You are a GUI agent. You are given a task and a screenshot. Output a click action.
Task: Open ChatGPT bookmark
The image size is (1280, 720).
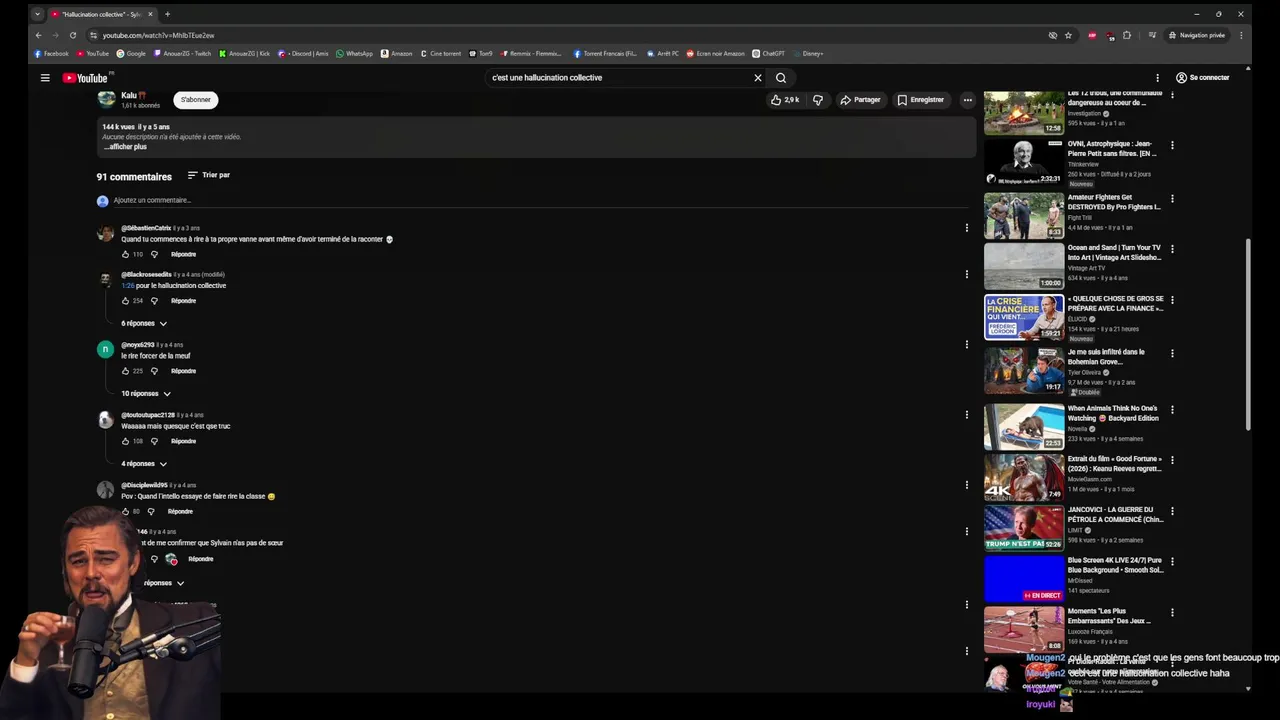coord(768,53)
